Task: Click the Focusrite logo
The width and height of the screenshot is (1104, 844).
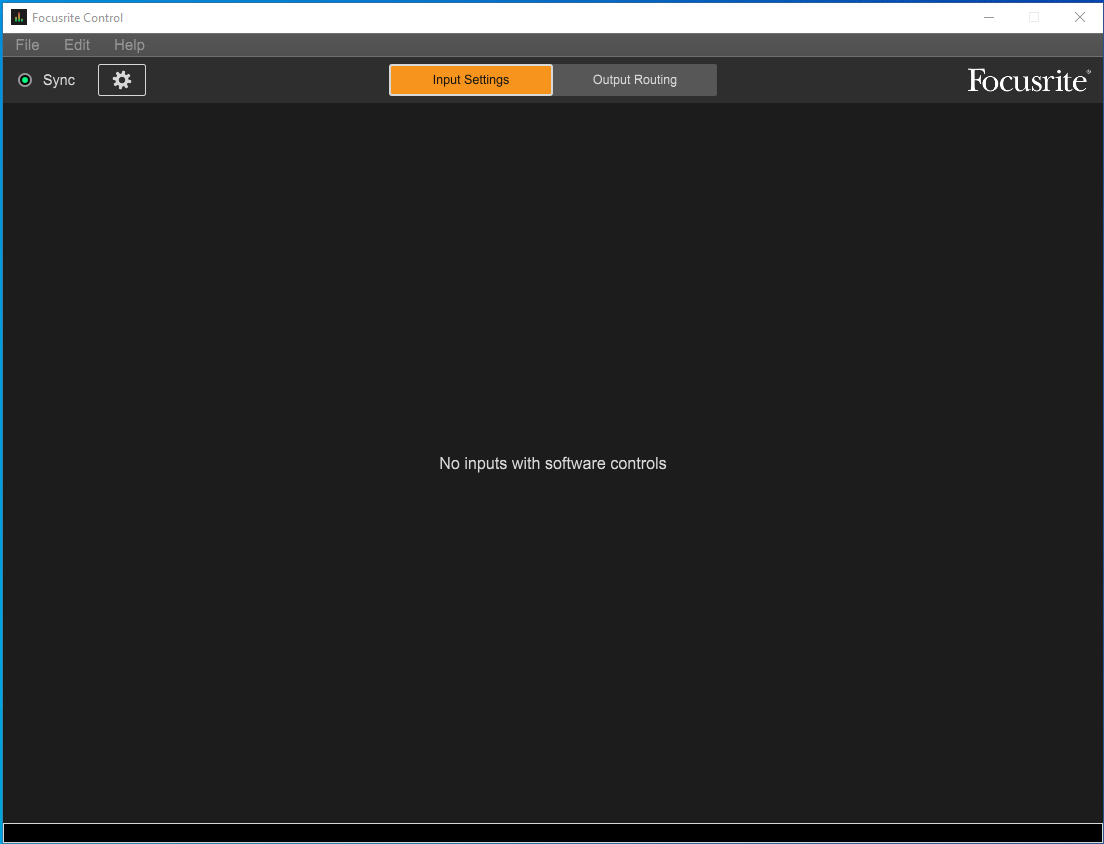Action: coord(1026,81)
